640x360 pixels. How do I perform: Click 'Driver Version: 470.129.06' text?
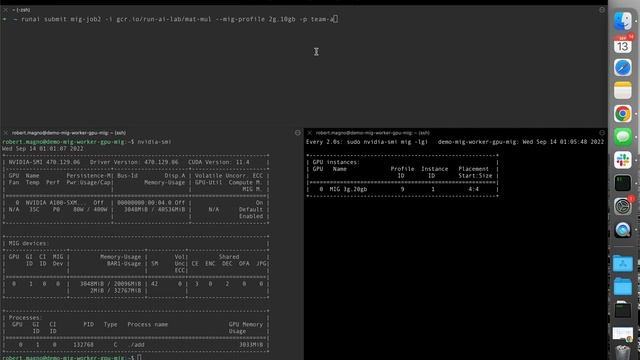(x=134, y=162)
